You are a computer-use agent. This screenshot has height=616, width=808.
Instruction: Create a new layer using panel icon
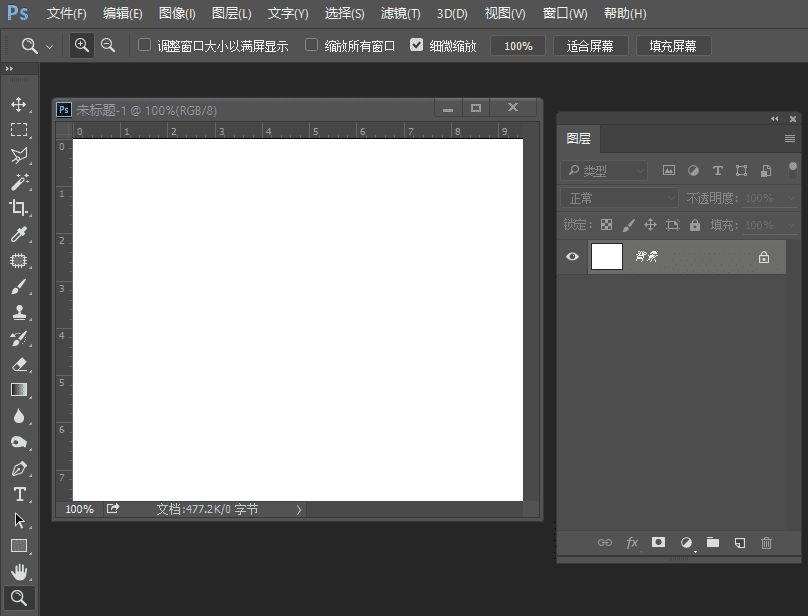[740, 543]
